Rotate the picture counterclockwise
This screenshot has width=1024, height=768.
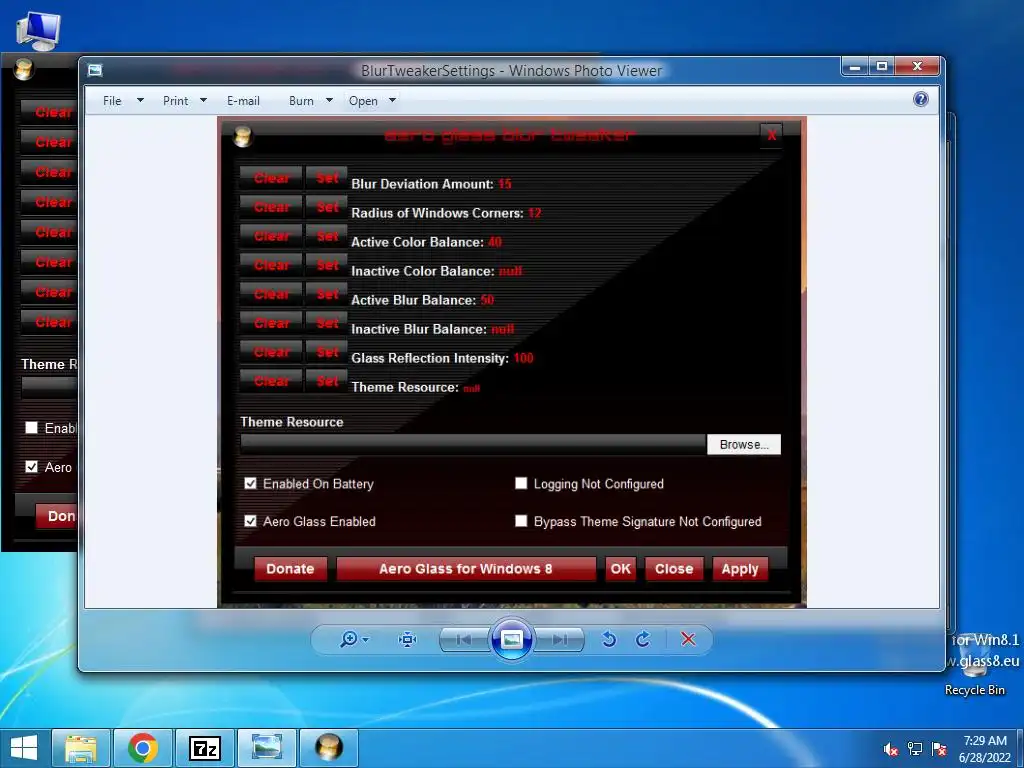[x=609, y=639]
